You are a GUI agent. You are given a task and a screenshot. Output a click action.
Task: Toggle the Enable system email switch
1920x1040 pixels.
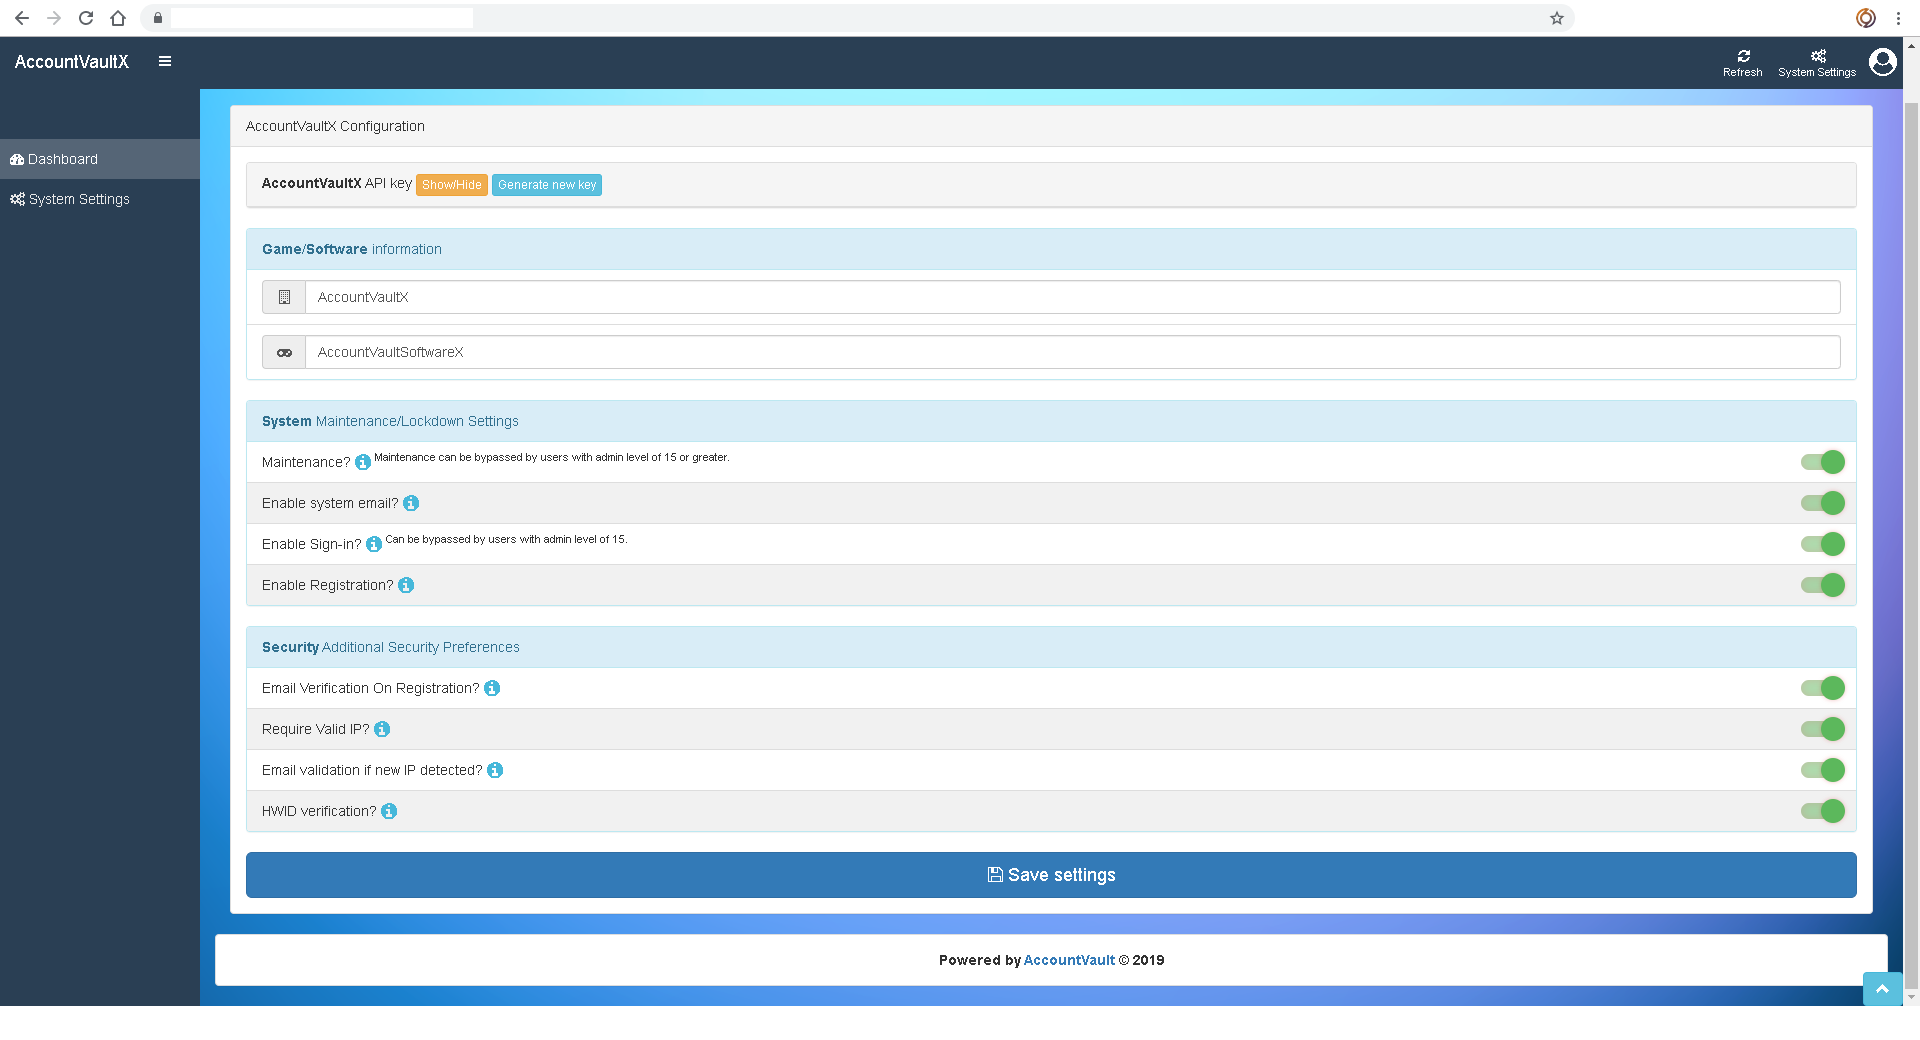pos(1823,503)
